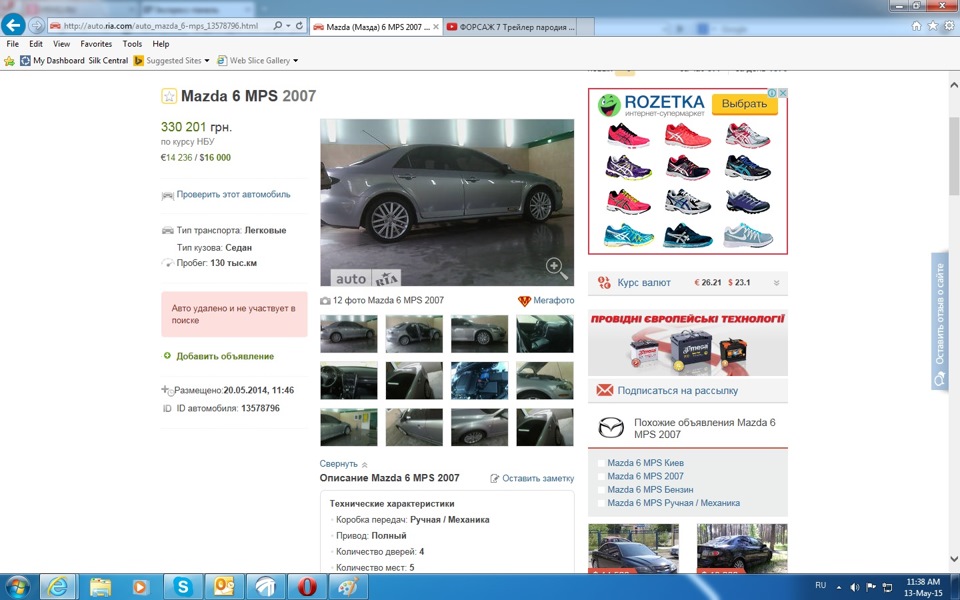This screenshot has width=960, height=600.
Task: Show hidden tray icons arrow
Action: point(839,587)
